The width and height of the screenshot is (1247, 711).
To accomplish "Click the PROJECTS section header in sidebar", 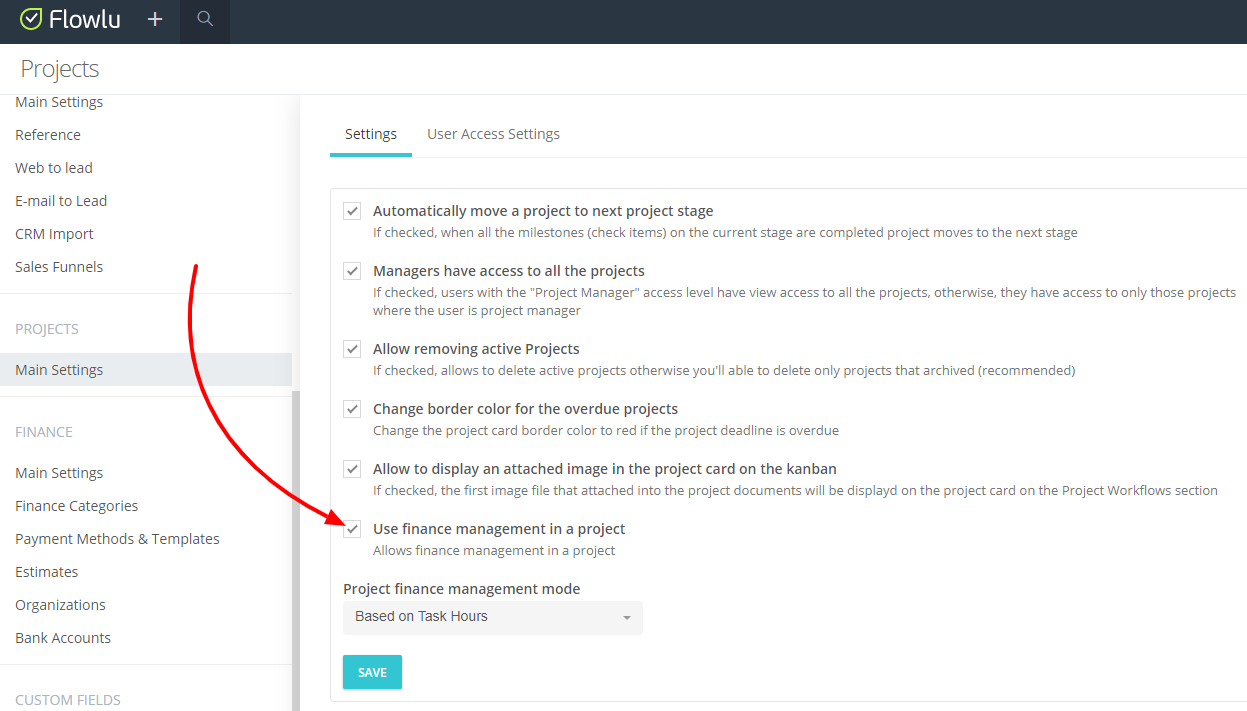I will click(x=47, y=329).
